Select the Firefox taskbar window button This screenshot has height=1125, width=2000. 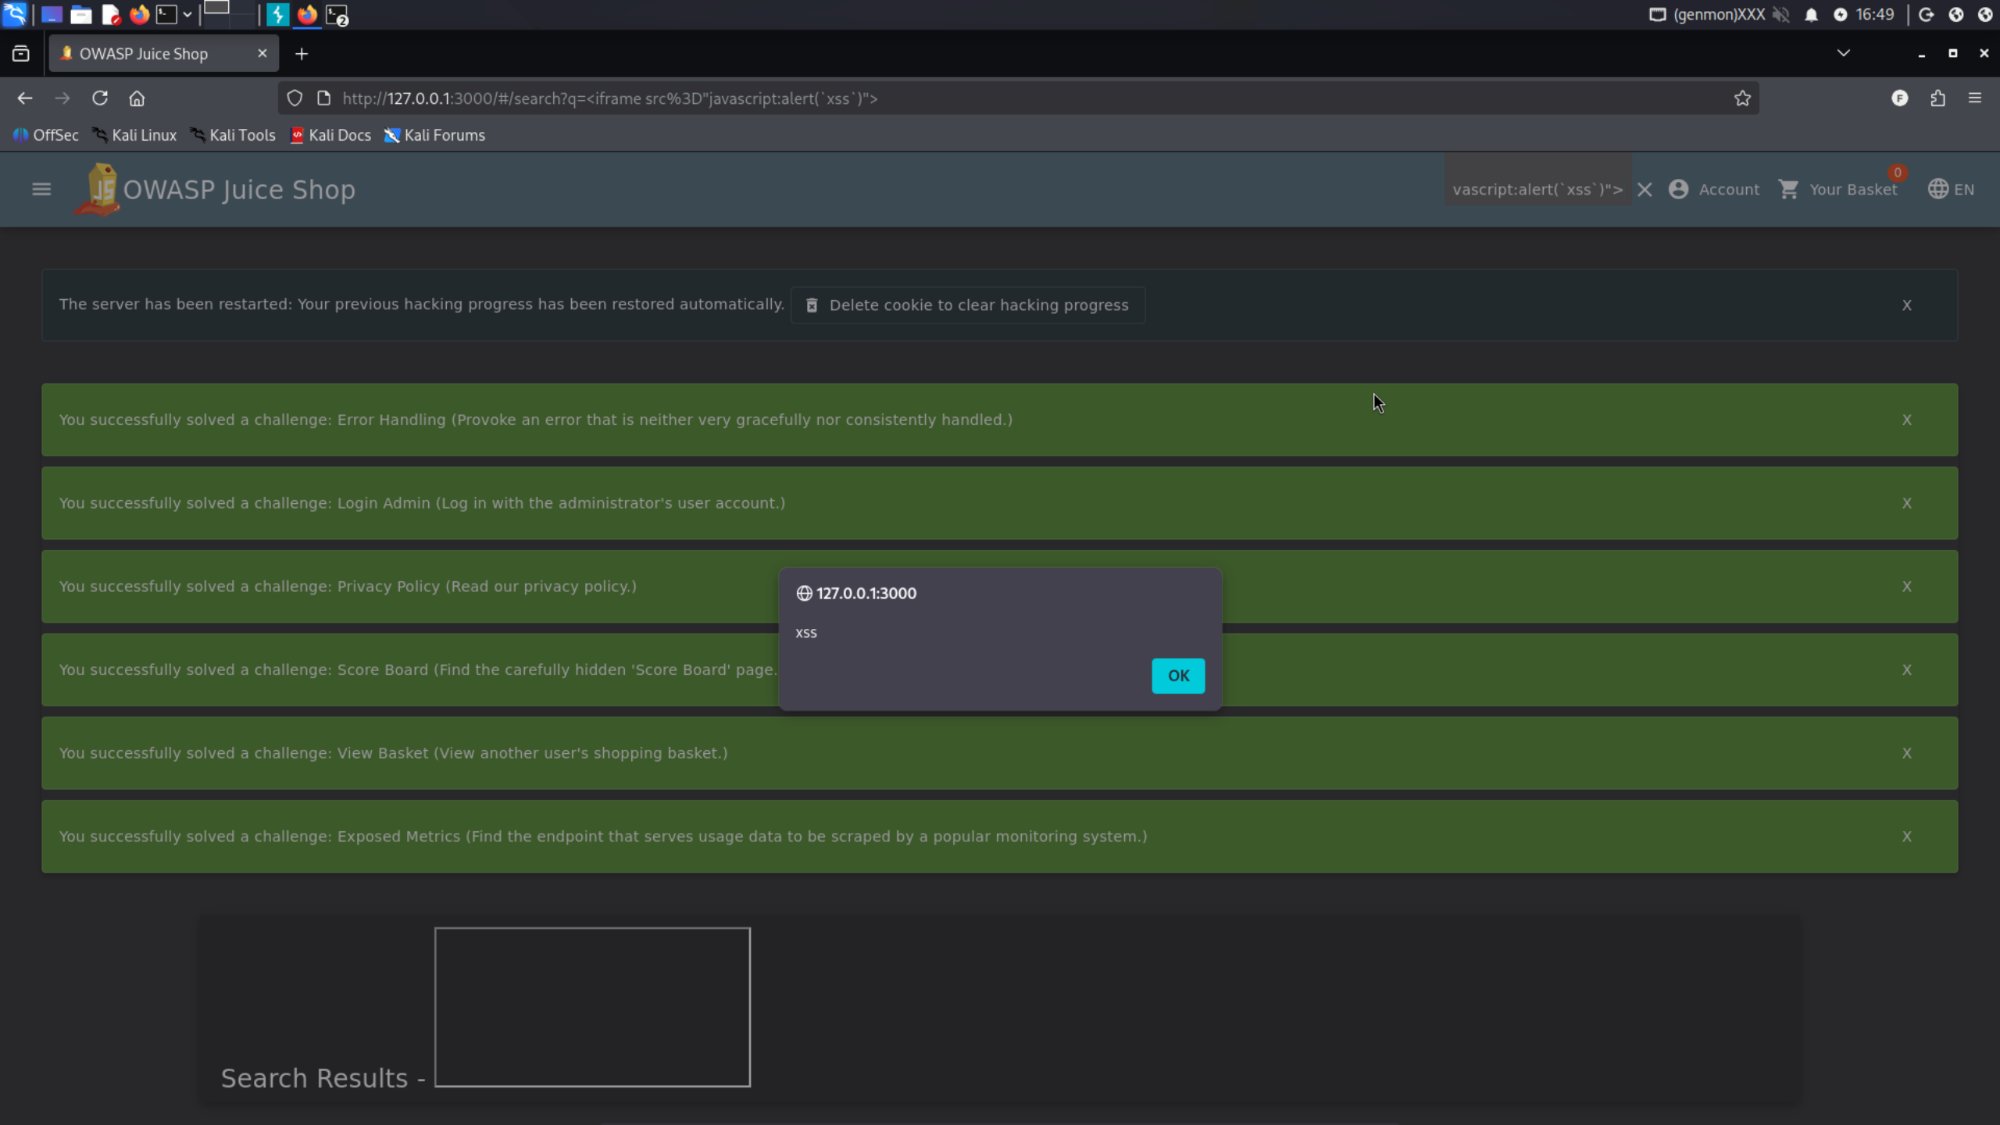pos(307,14)
